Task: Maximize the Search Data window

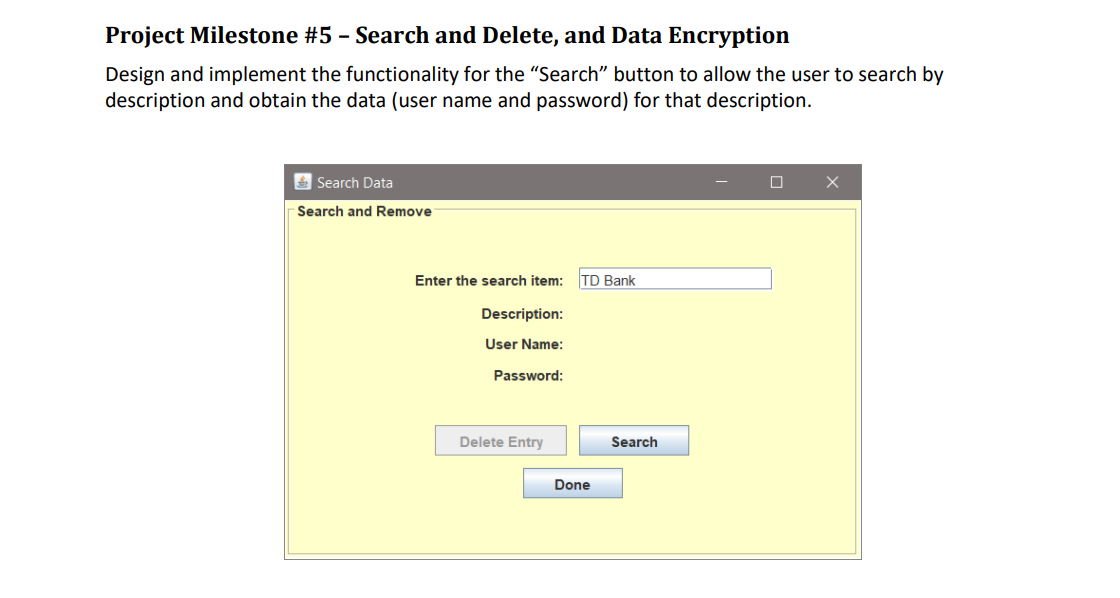Action: coord(776,182)
